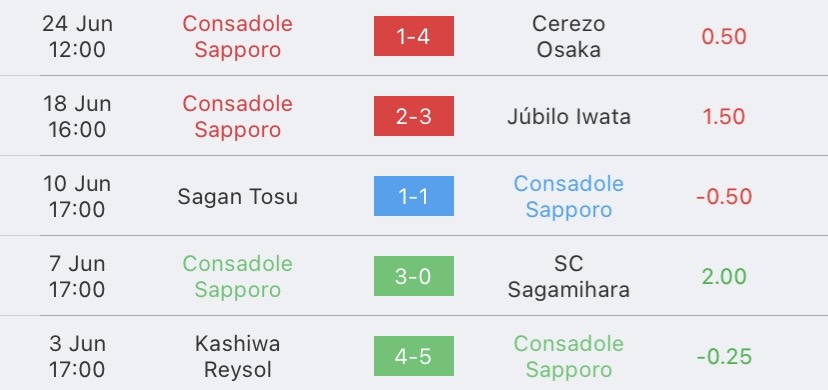This screenshot has width=828, height=390.
Task: Click Consadole Sapporo opposite Kashiwa Reysol
Action: 569,357
